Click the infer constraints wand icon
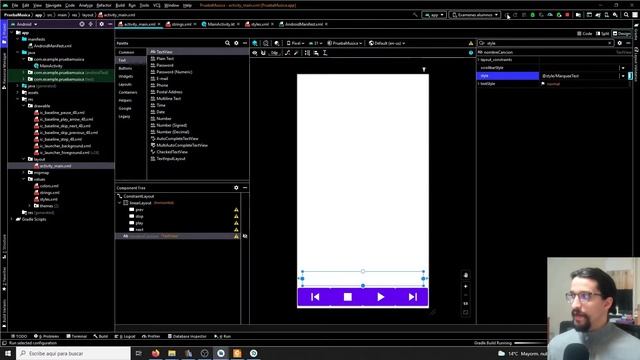 point(296,53)
